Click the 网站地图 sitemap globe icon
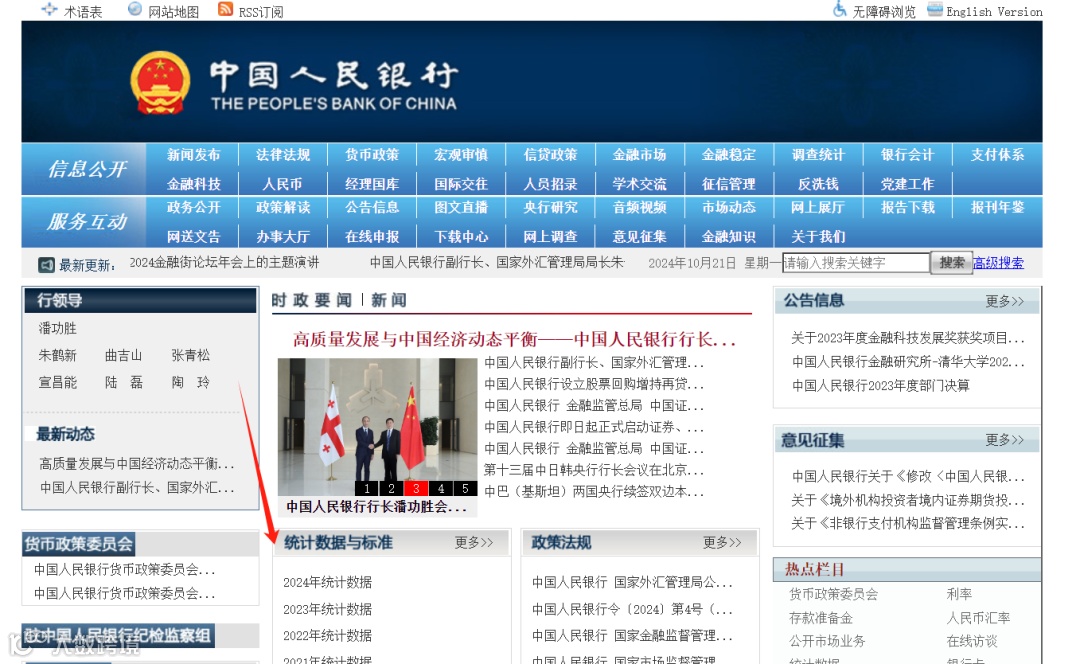Image resolution: width=1080 pixels, height=664 pixels. point(135,10)
